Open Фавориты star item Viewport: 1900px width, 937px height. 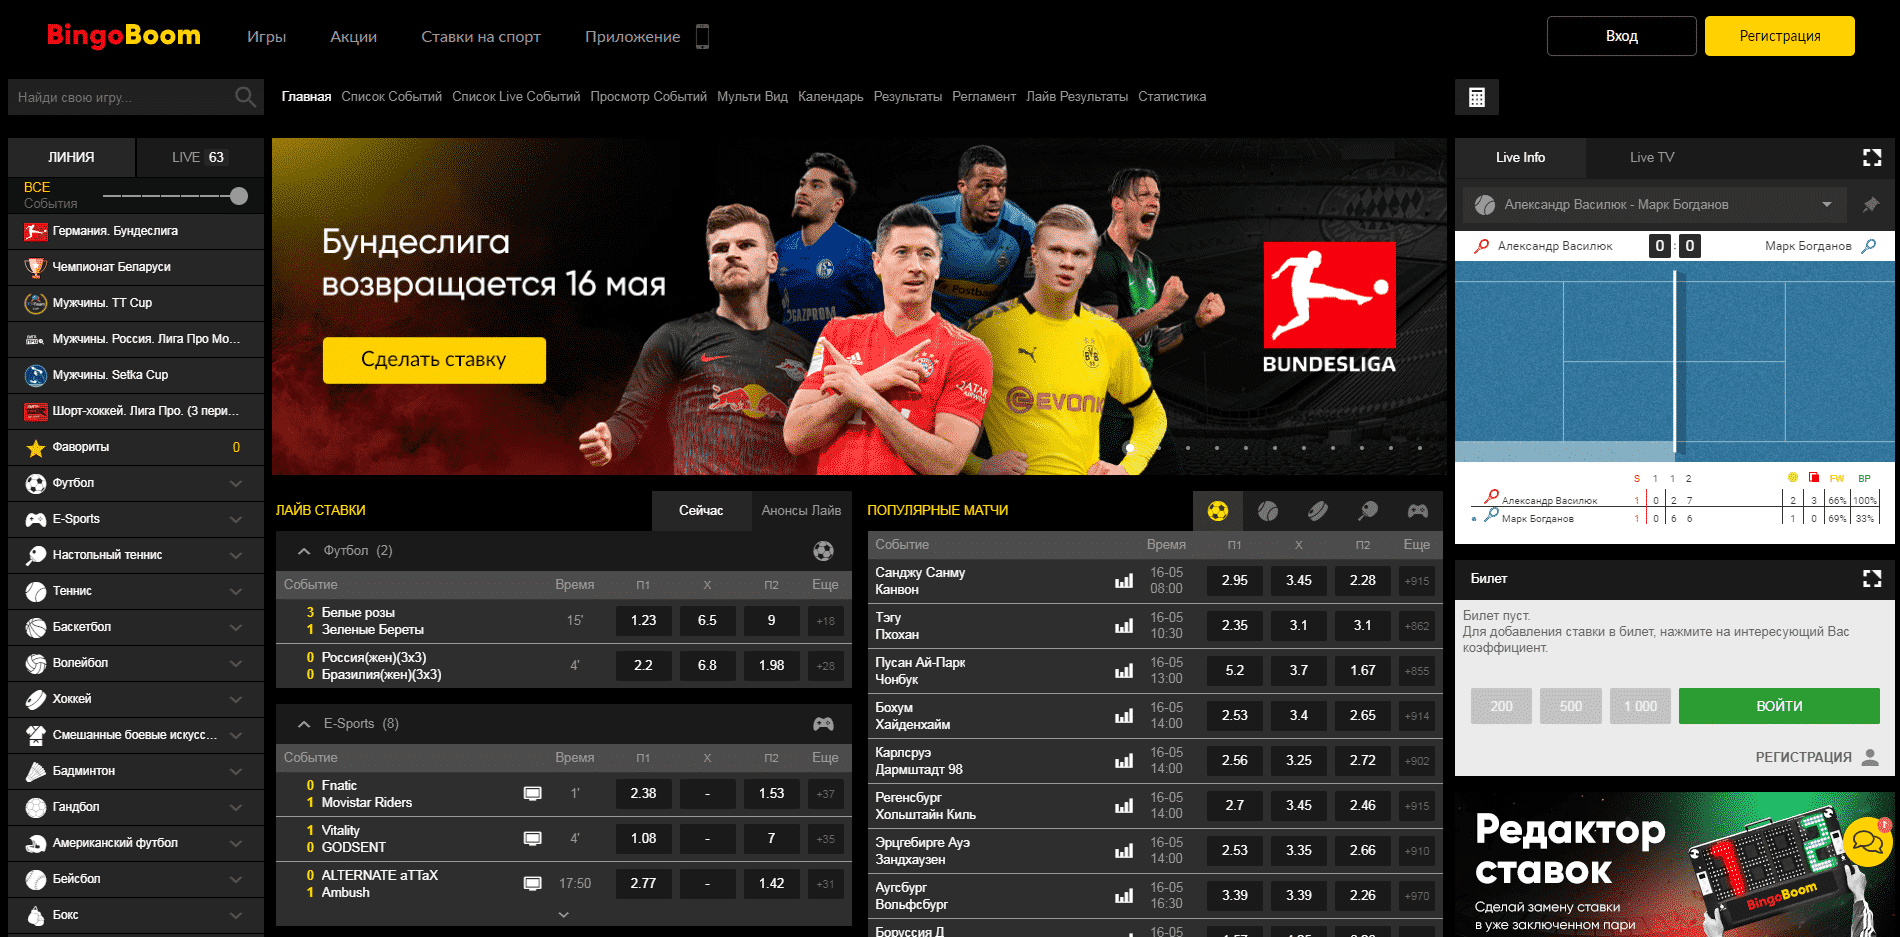(x=136, y=447)
